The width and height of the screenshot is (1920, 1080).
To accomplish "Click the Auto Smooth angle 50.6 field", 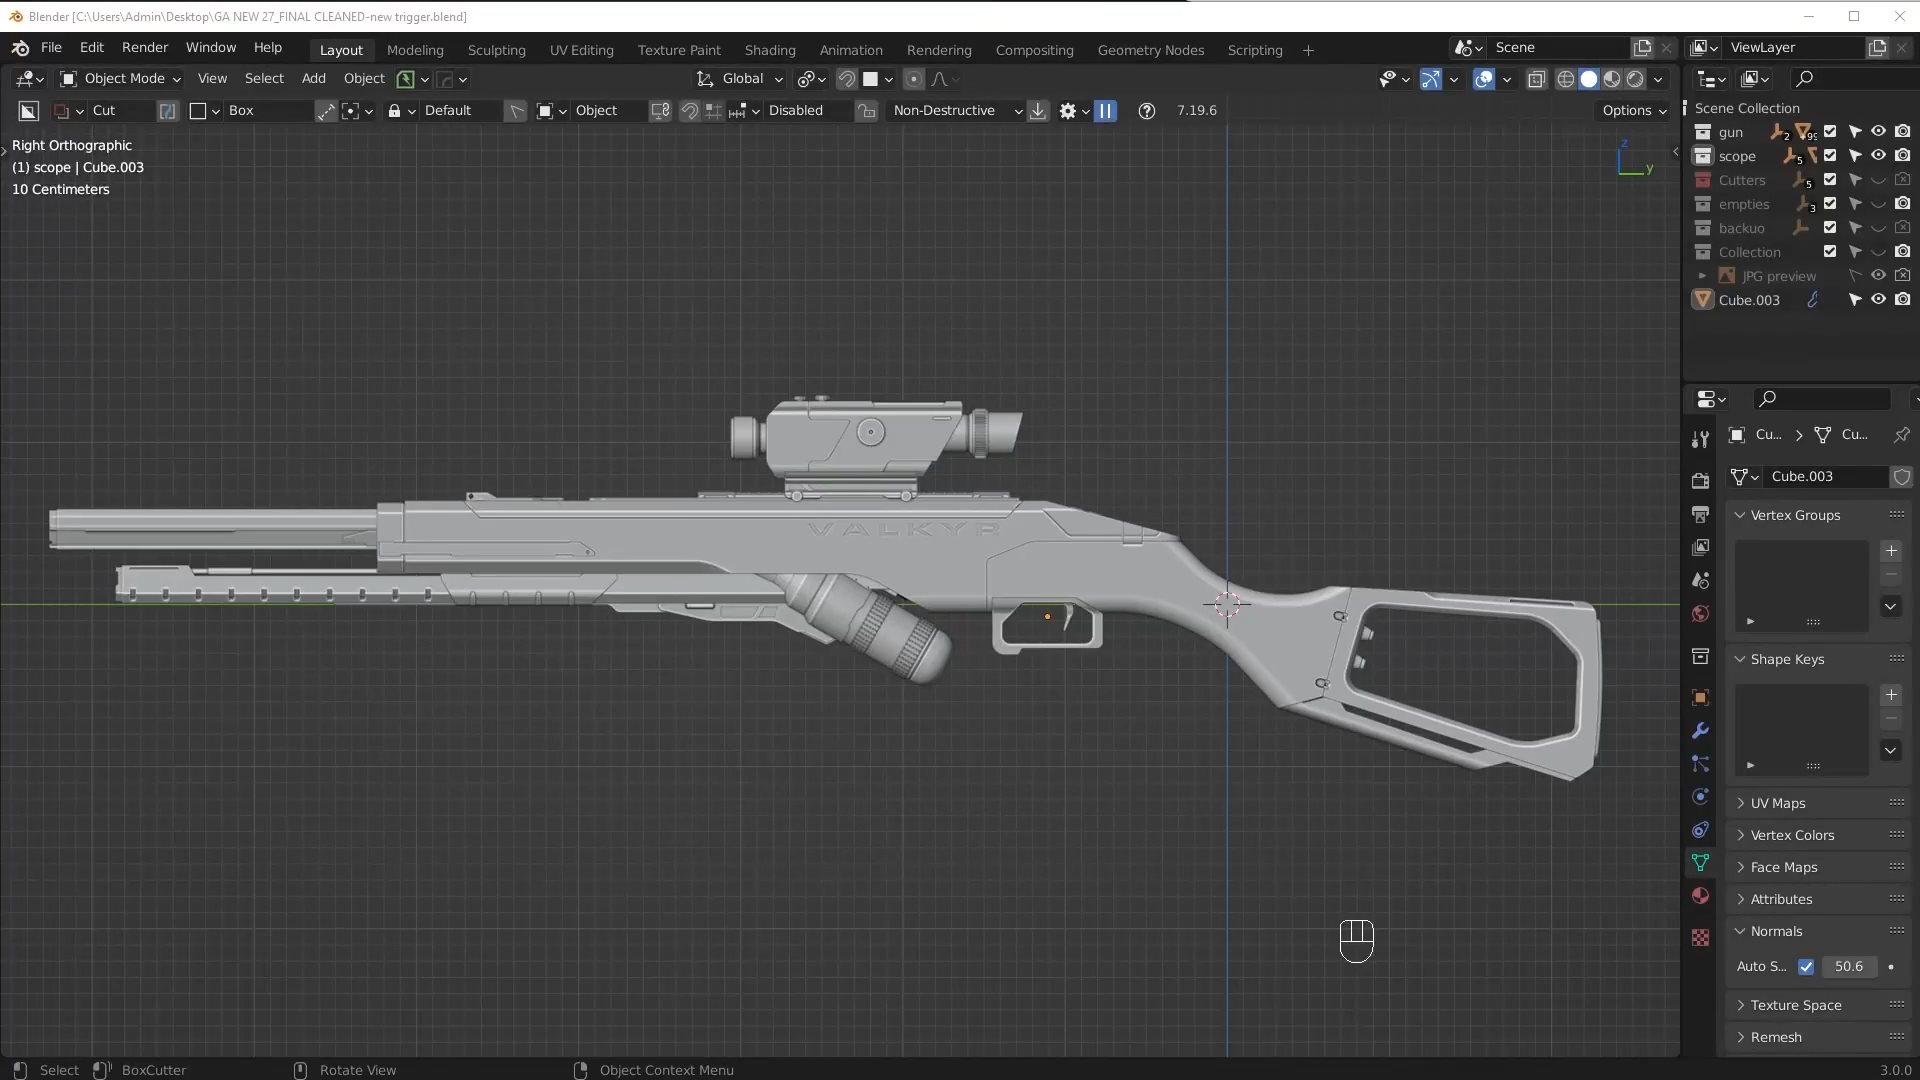I will tap(1848, 967).
